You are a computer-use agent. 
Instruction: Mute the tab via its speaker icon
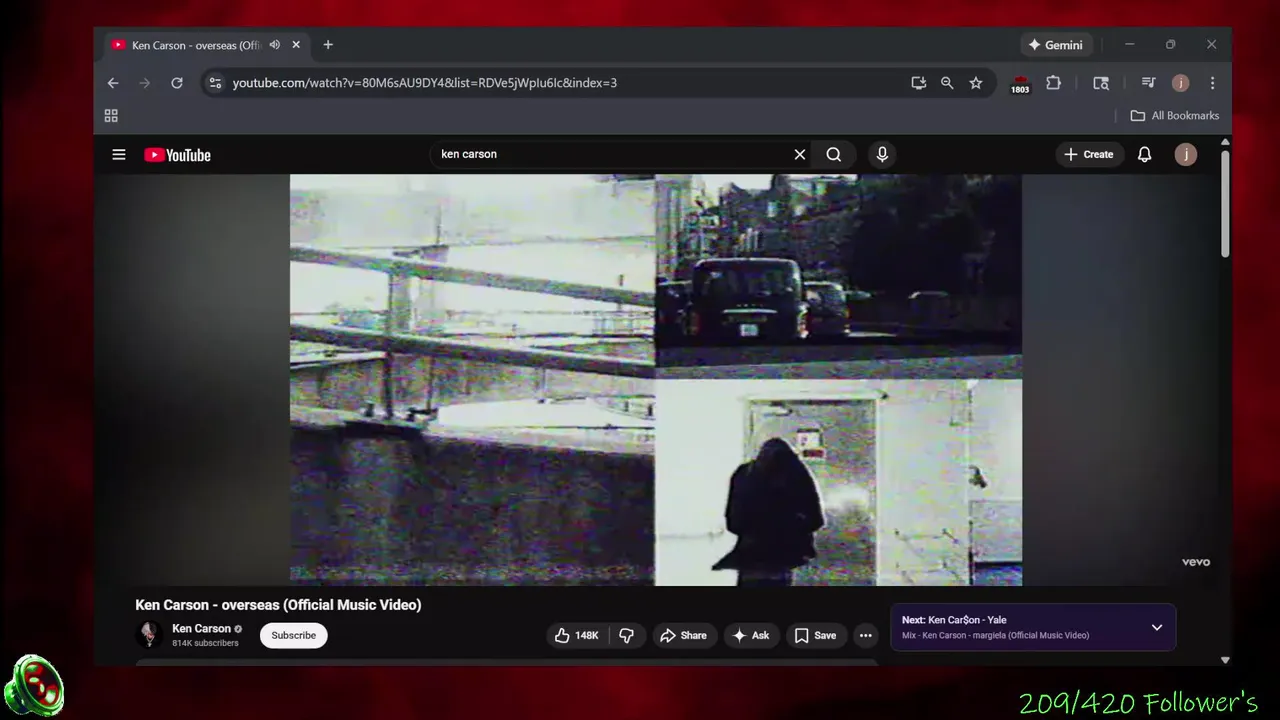275,45
